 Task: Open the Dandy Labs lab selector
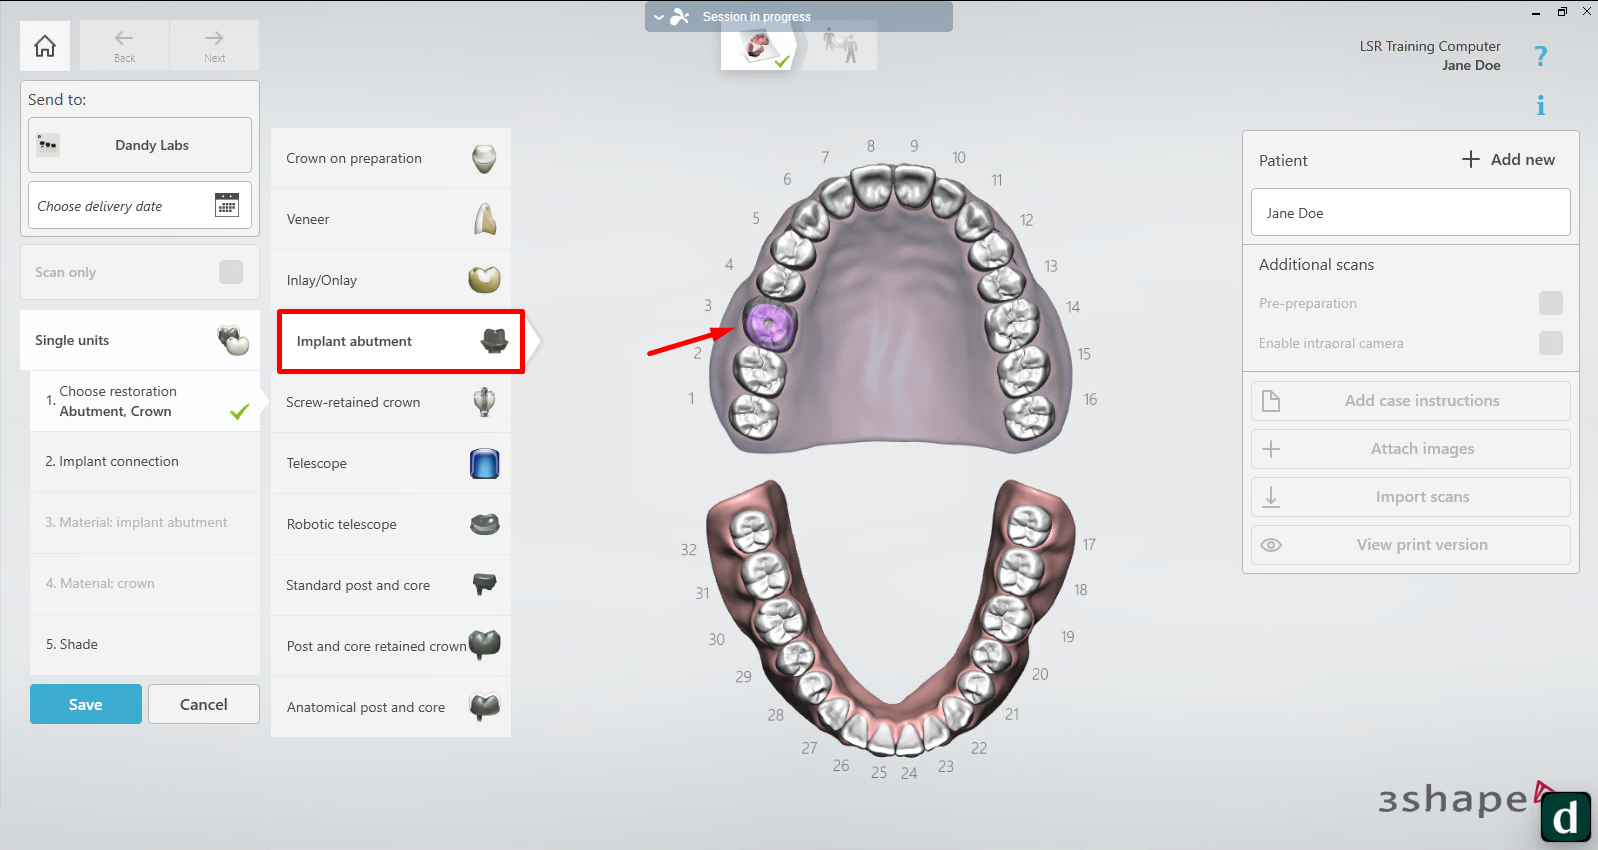coord(140,145)
